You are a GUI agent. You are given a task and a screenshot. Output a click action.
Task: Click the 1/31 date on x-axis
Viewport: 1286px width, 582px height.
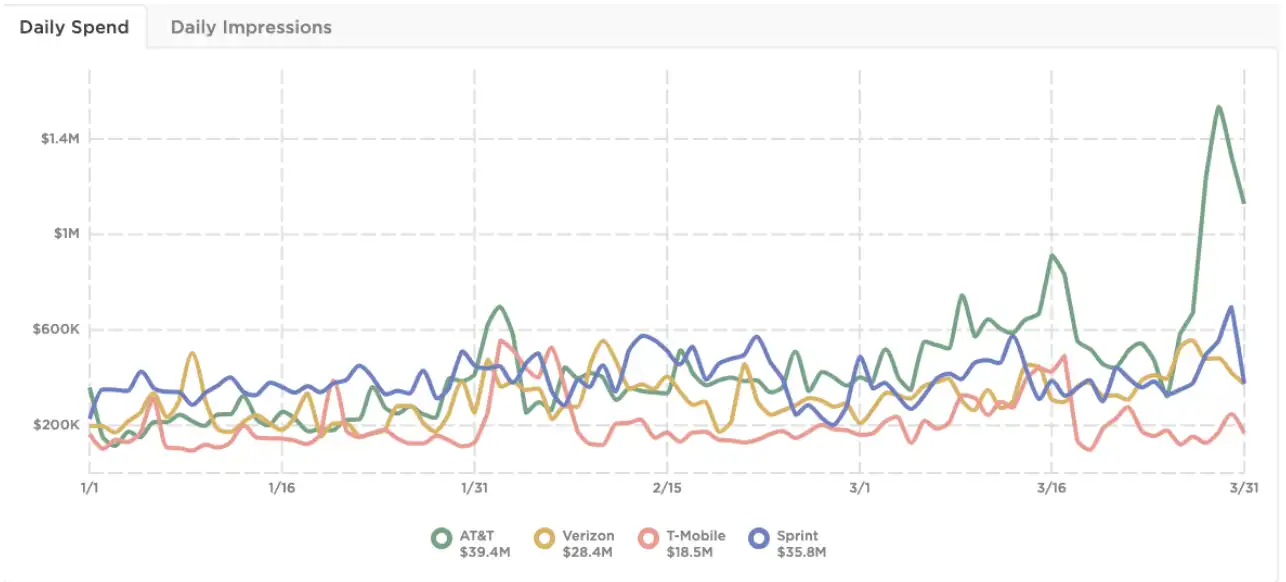point(474,487)
